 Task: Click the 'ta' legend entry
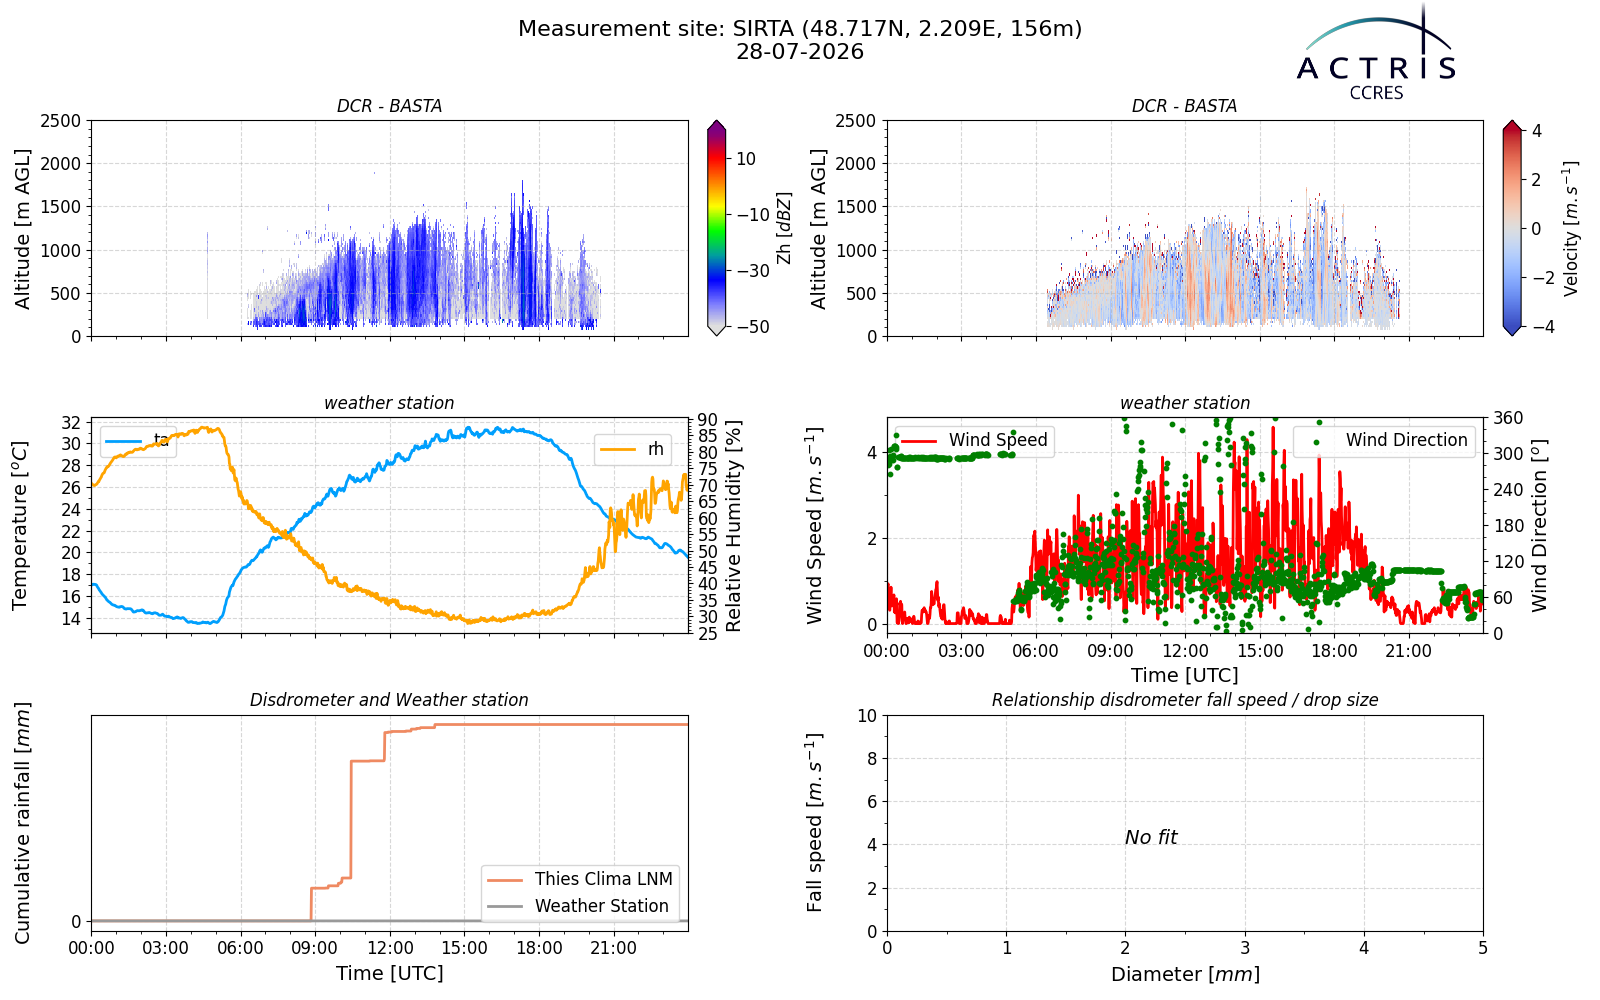[139, 441]
